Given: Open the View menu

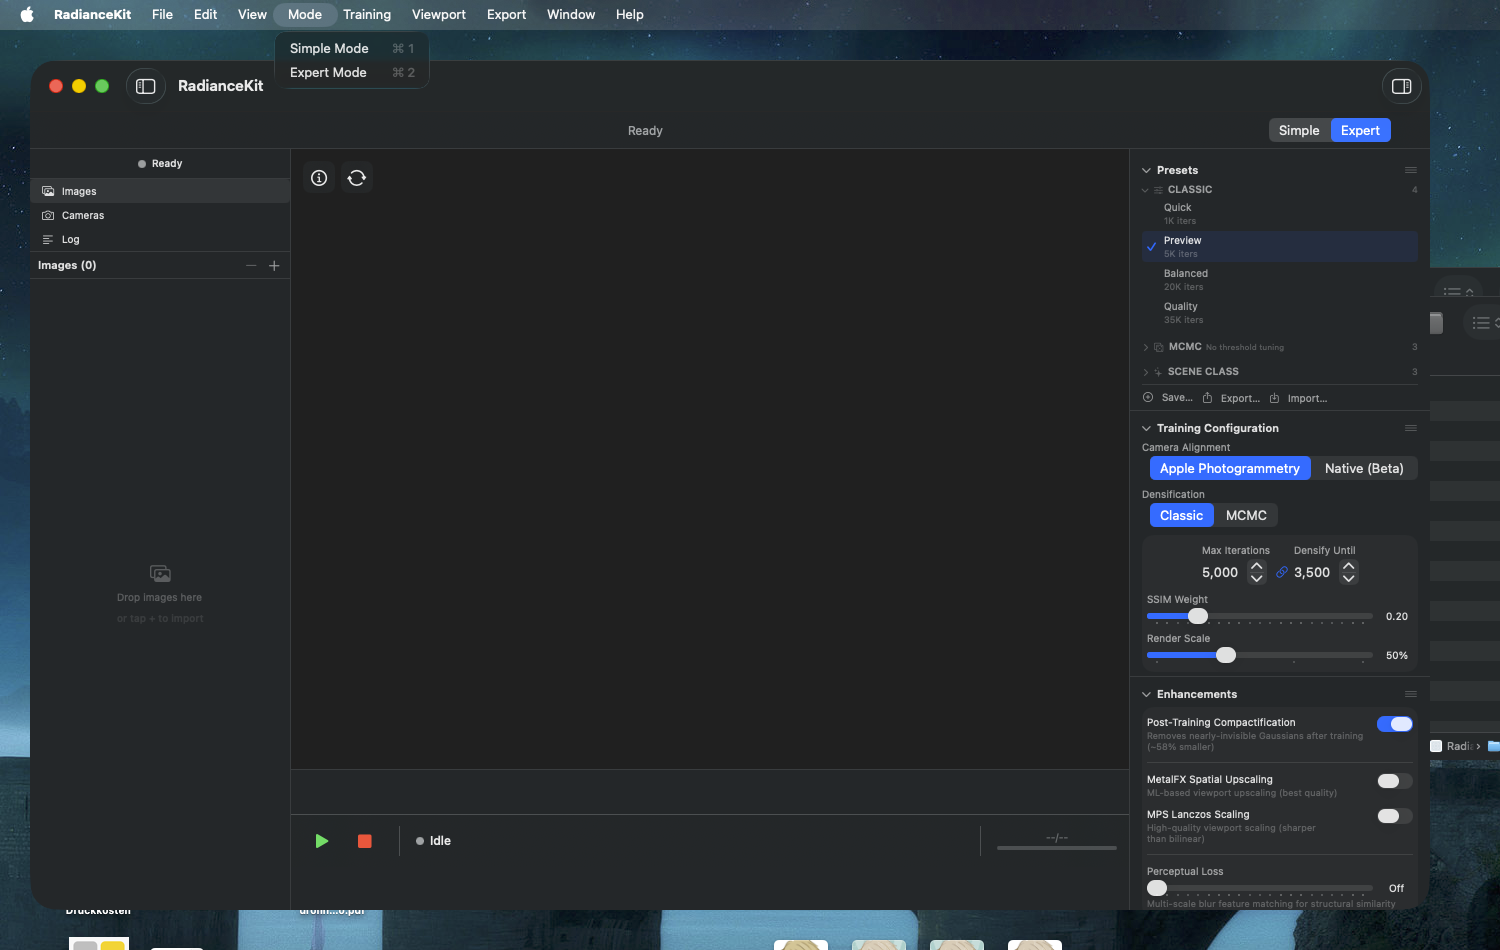Looking at the screenshot, I should pyautogui.click(x=252, y=14).
